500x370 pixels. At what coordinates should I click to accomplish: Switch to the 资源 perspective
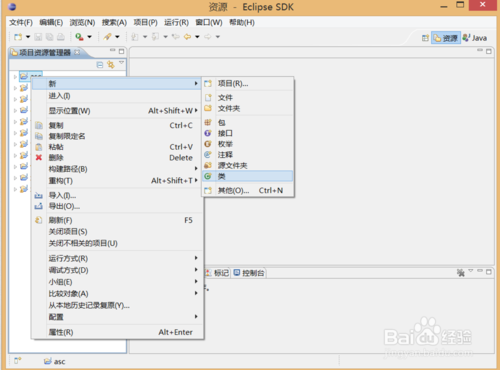tap(446, 38)
